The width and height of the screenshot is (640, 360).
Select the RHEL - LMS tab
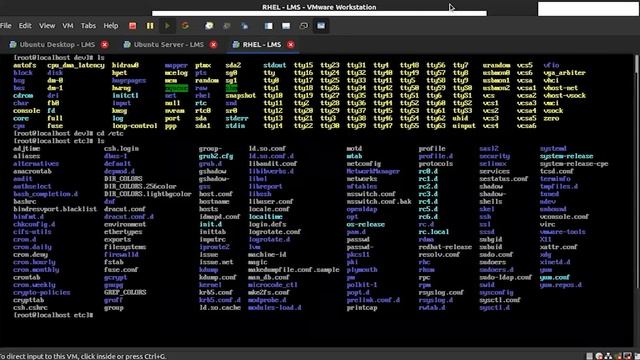pos(262,44)
